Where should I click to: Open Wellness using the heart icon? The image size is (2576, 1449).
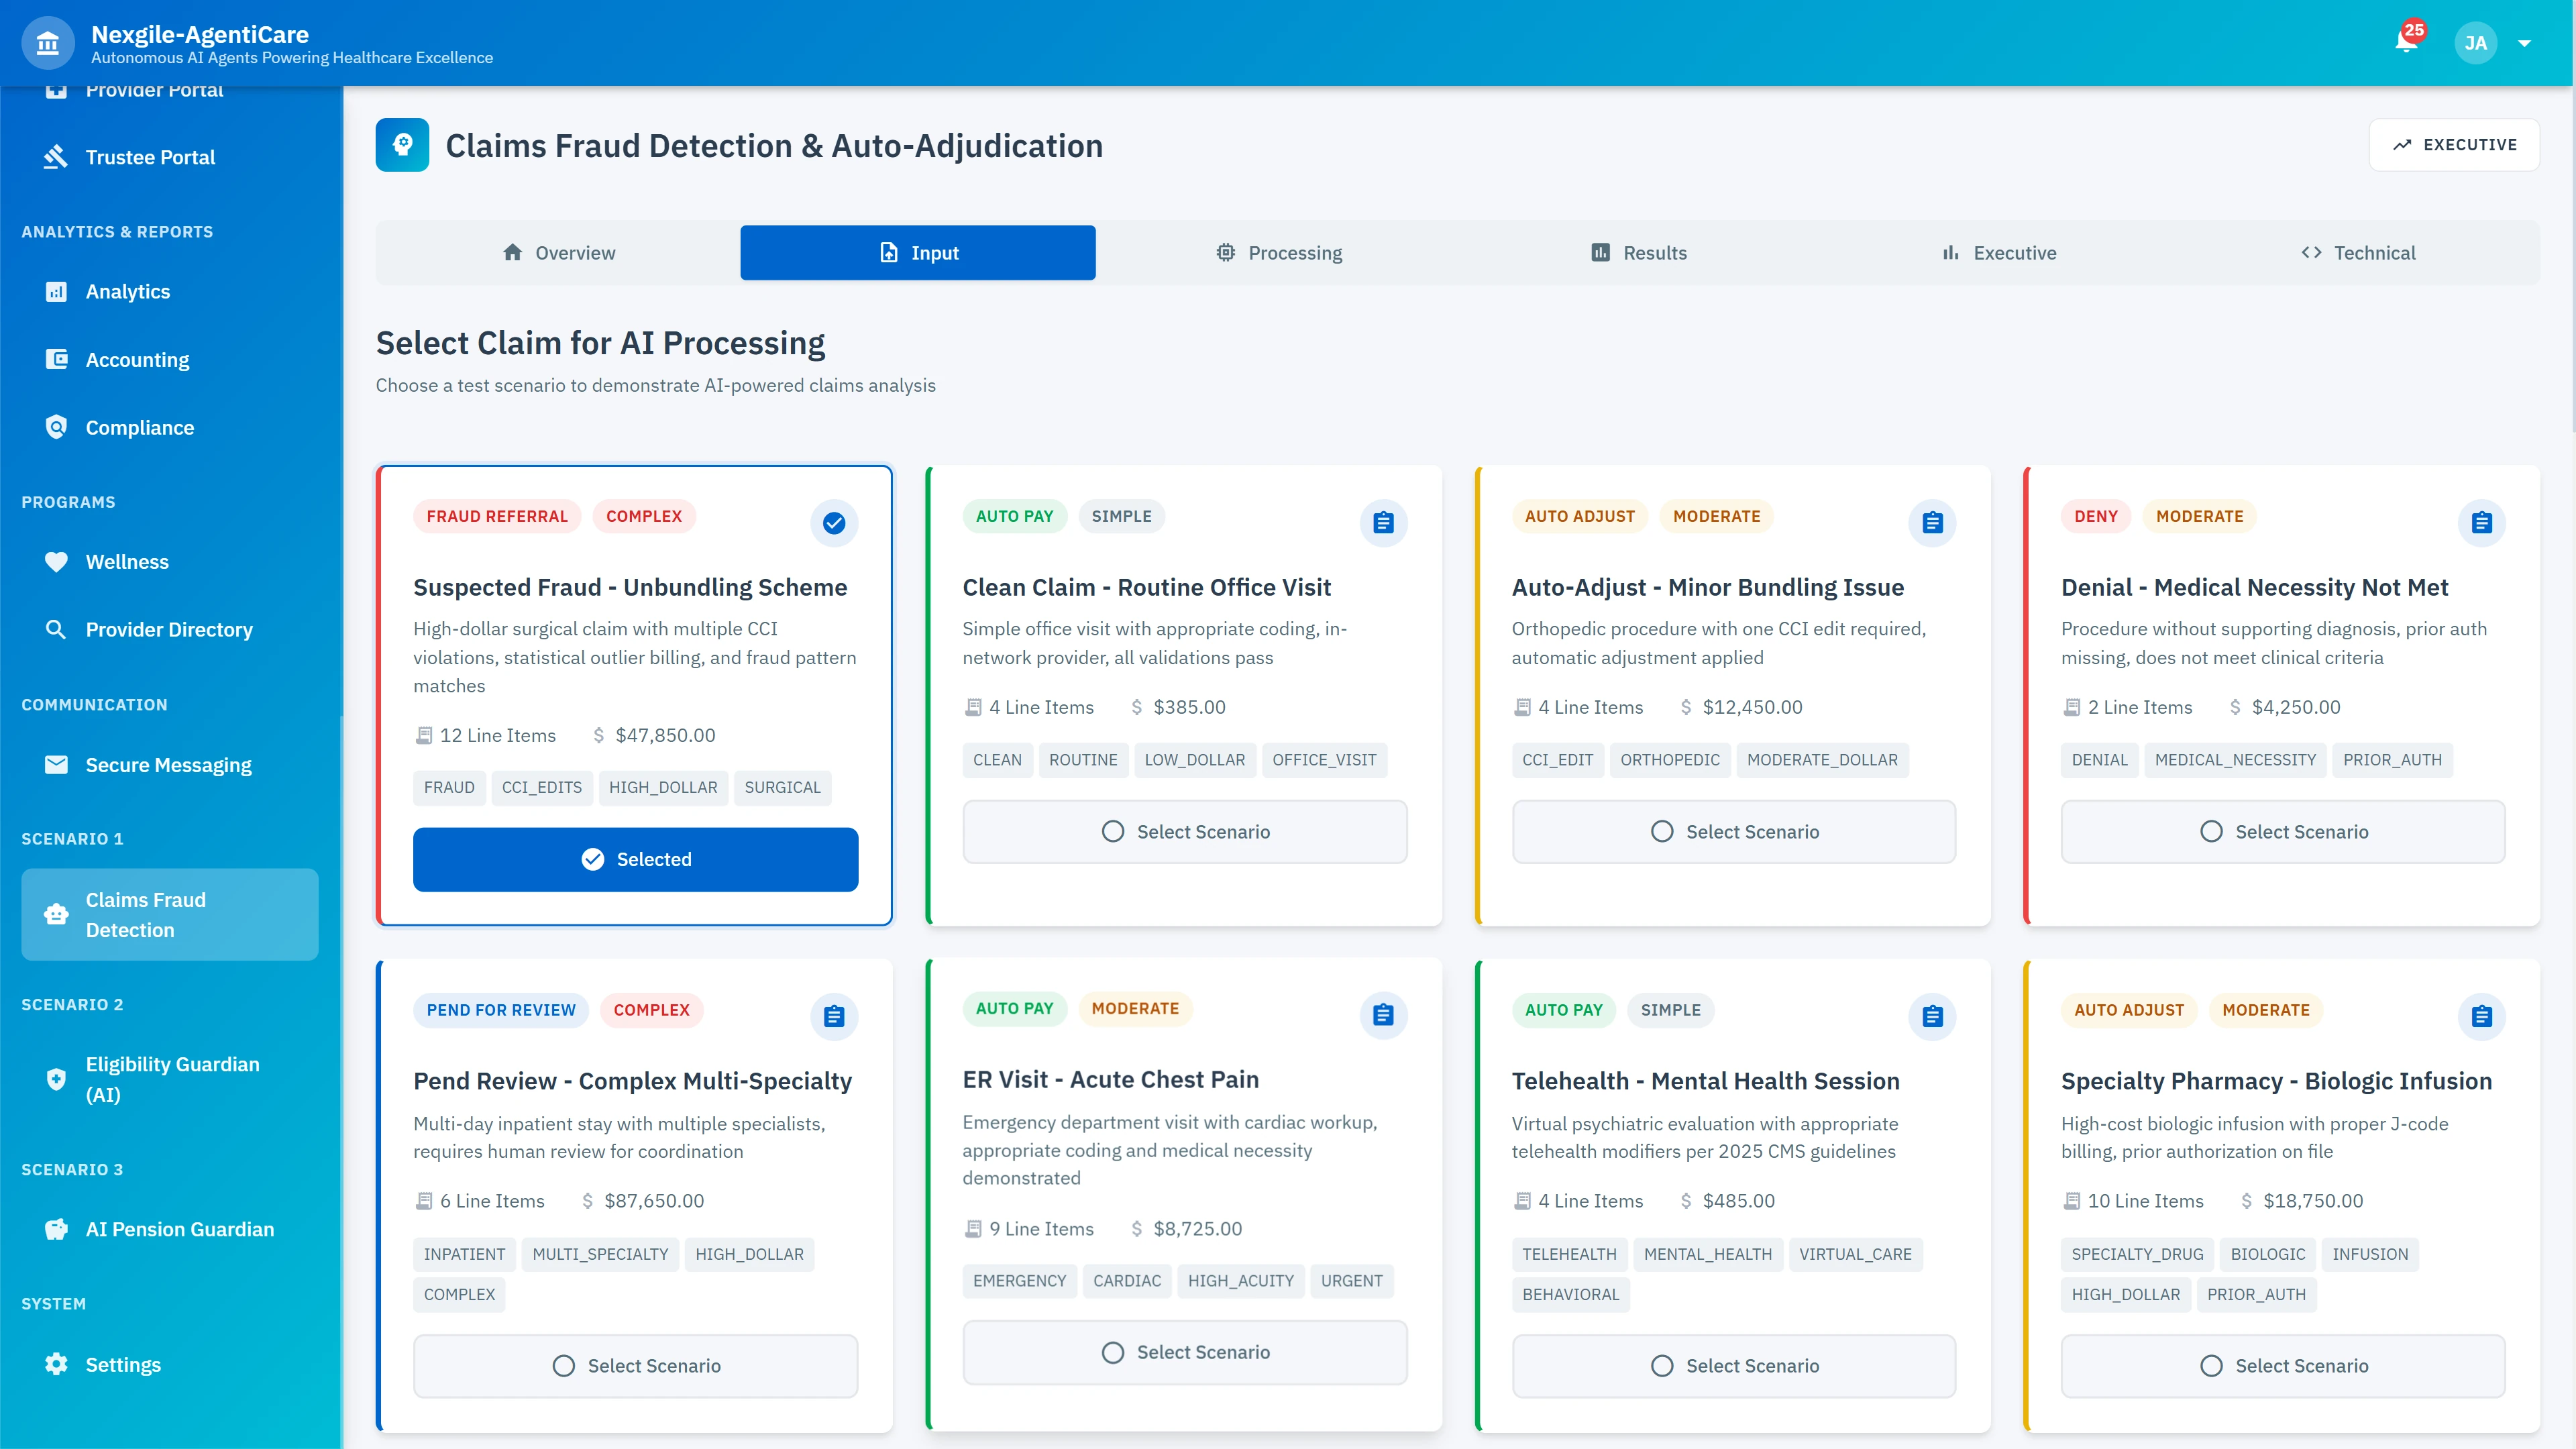(56, 561)
